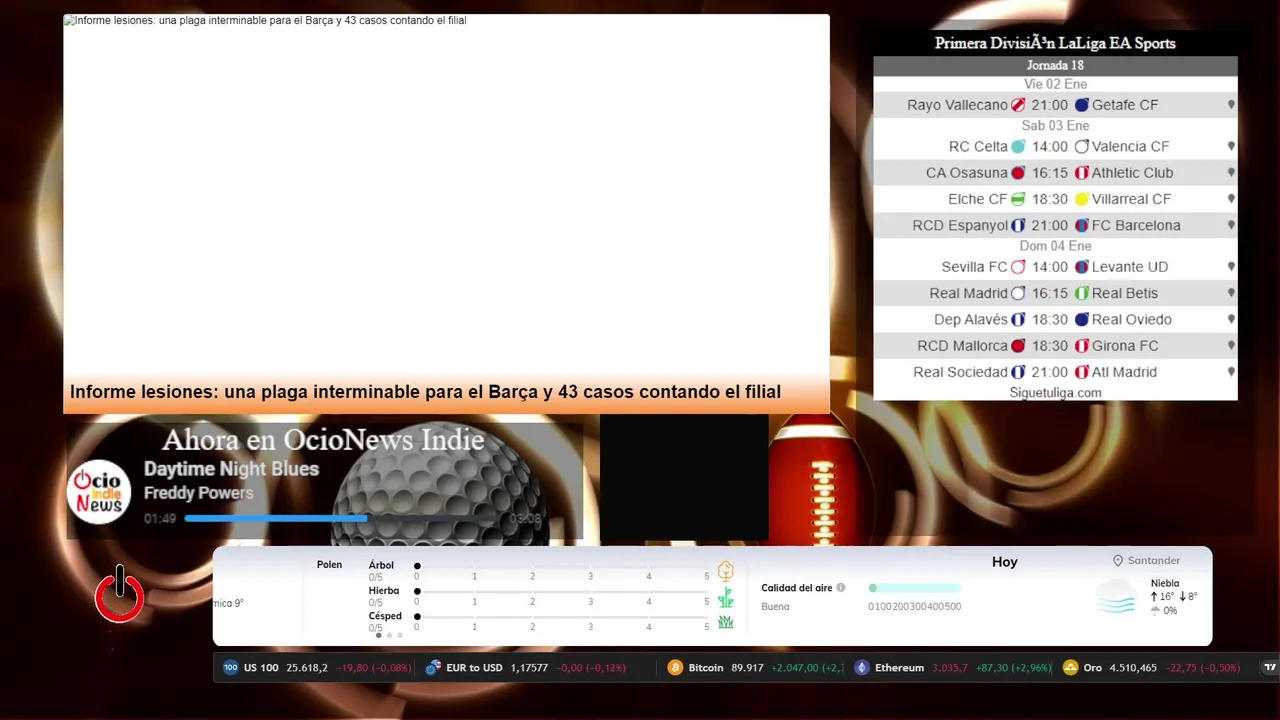Image resolution: width=1280 pixels, height=720 pixels.
Task: Click the Dom 04 Ene date label
Action: click(1055, 246)
